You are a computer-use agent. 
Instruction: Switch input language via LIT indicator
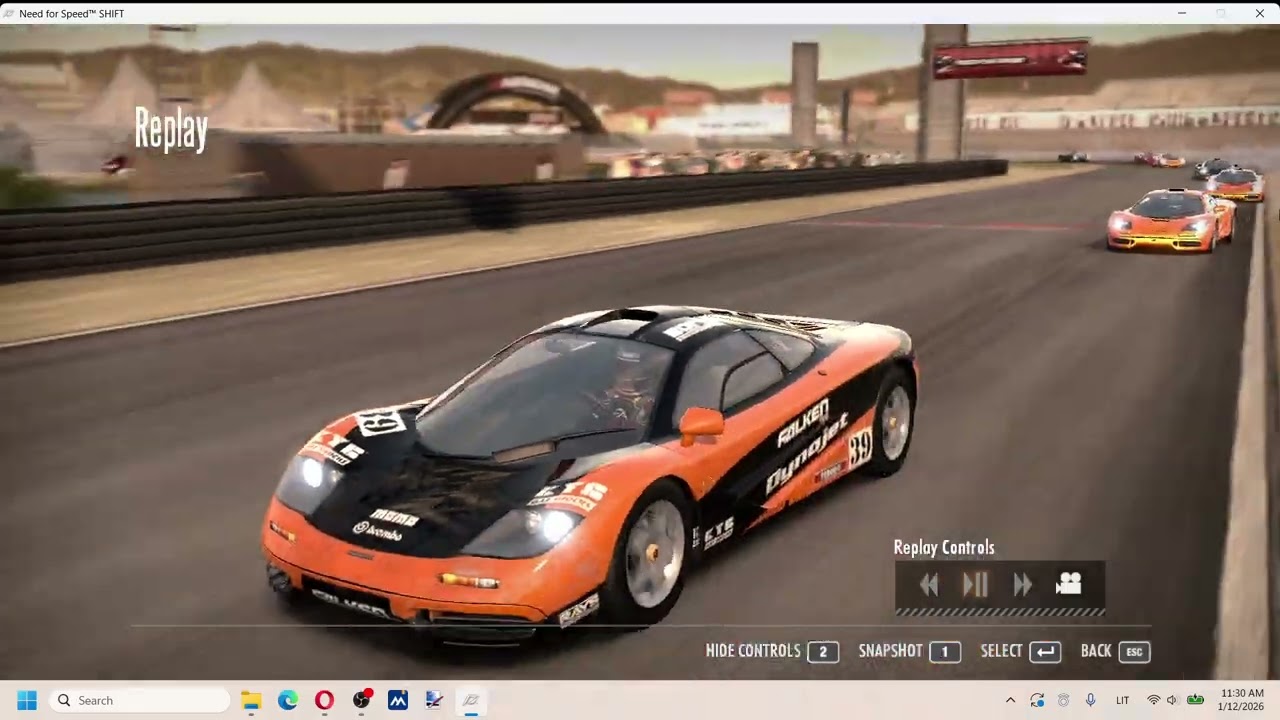click(x=1123, y=701)
